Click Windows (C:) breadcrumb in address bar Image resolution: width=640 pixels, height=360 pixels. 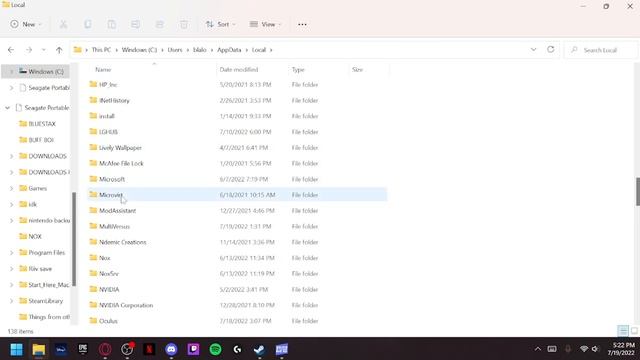[x=139, y=50]
